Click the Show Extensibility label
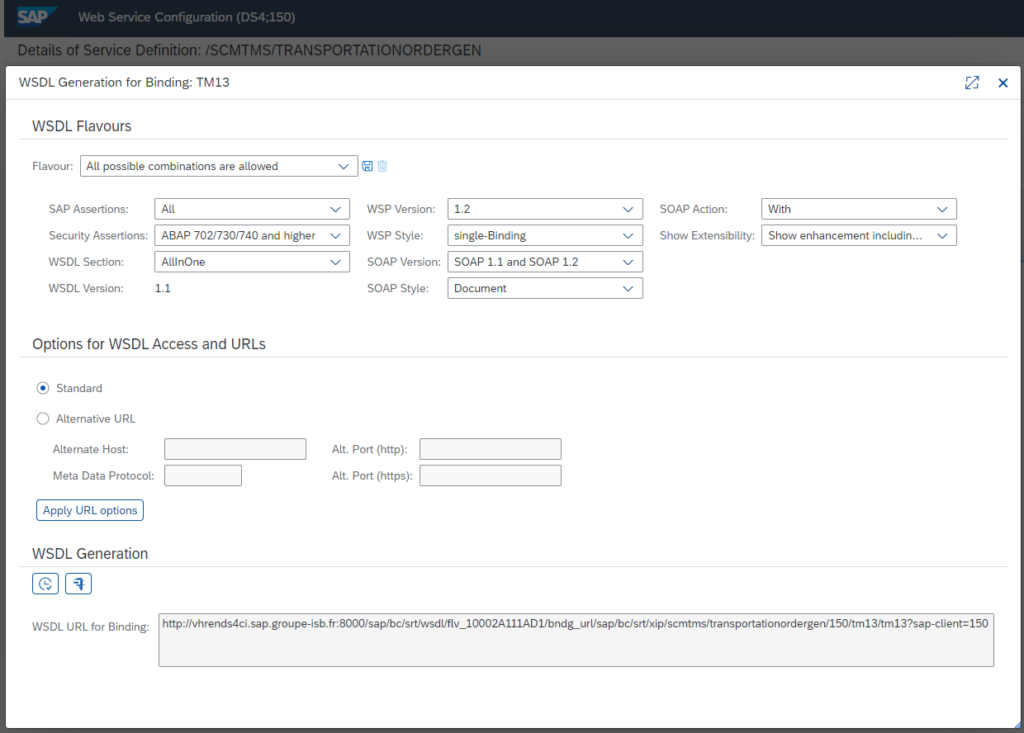This screenshot has width=1024, height=733. (x=707, y=235)
